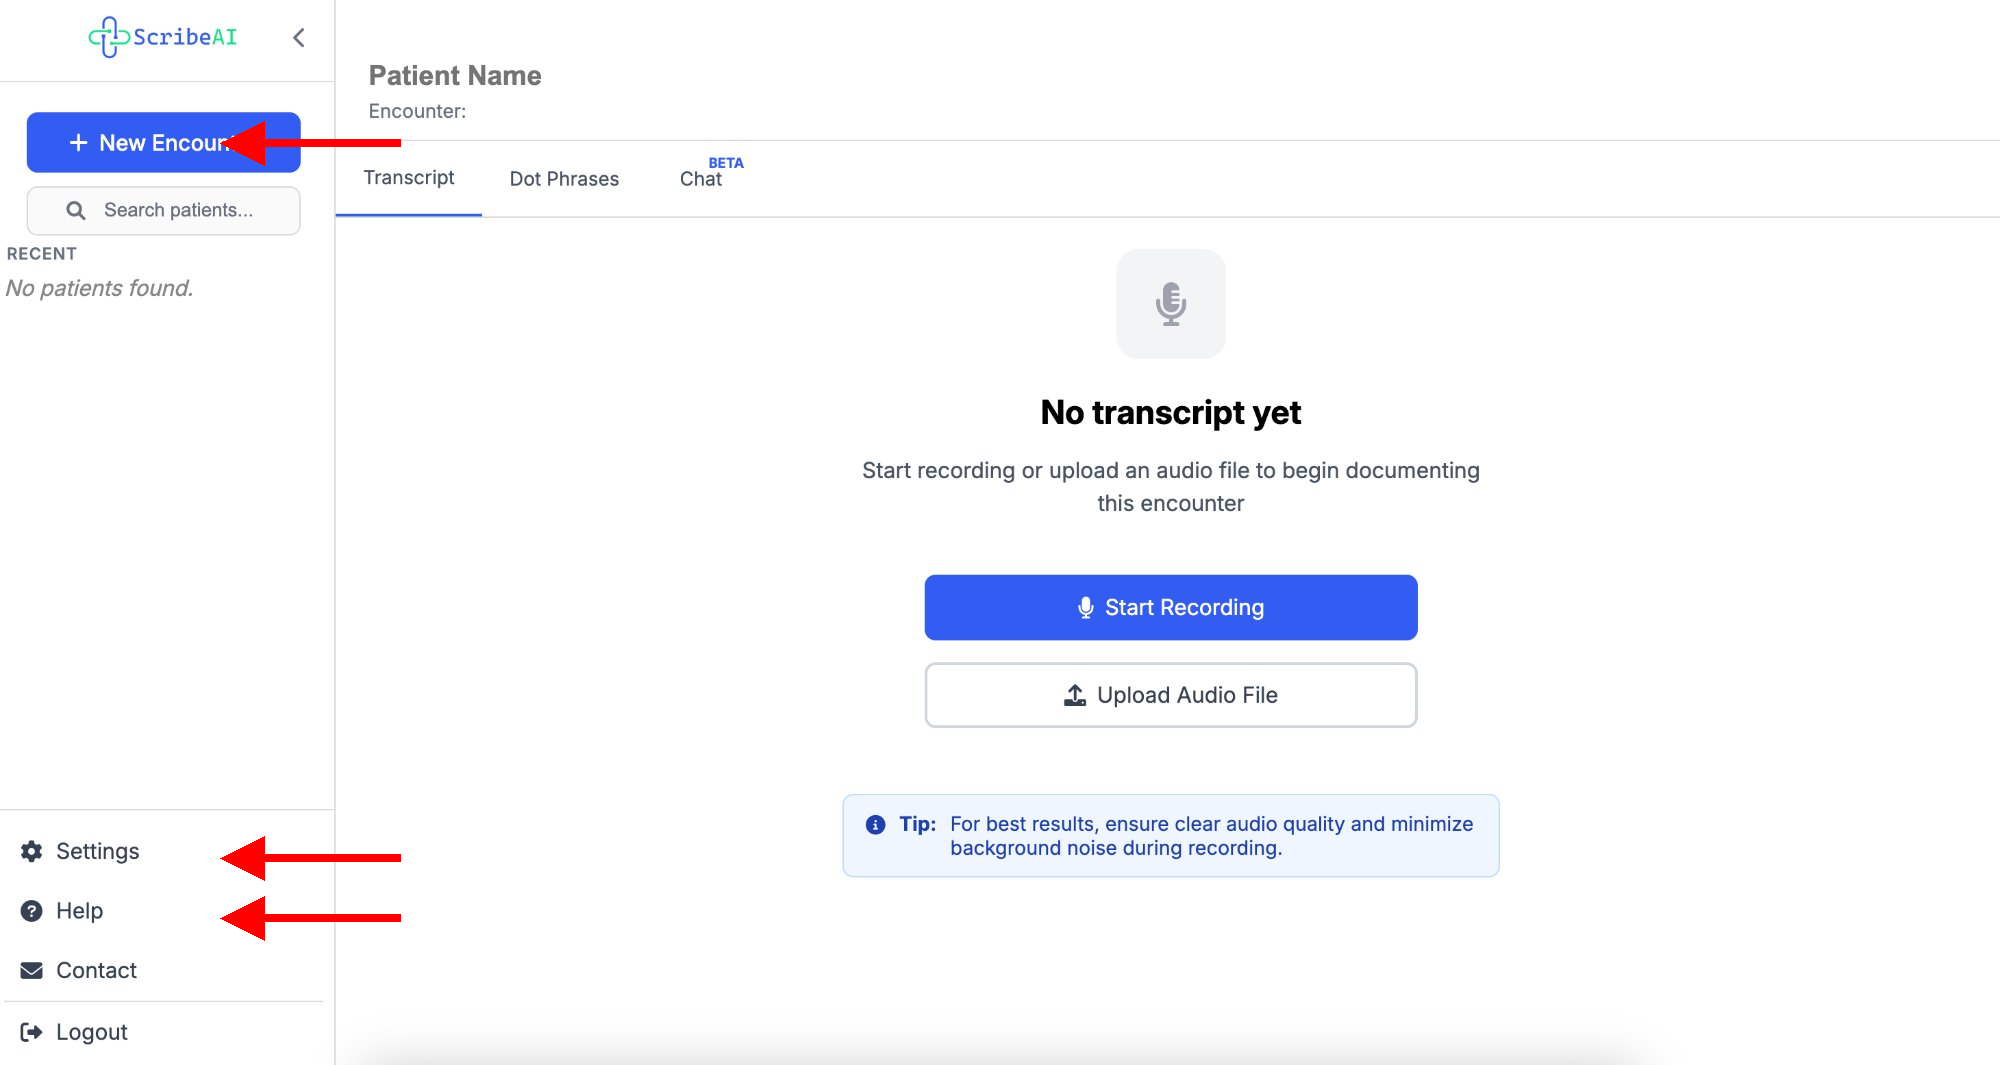This screenshot has height=1065, width=2000.
Task: Open the Dot Phrases tab
Action: 564,179
